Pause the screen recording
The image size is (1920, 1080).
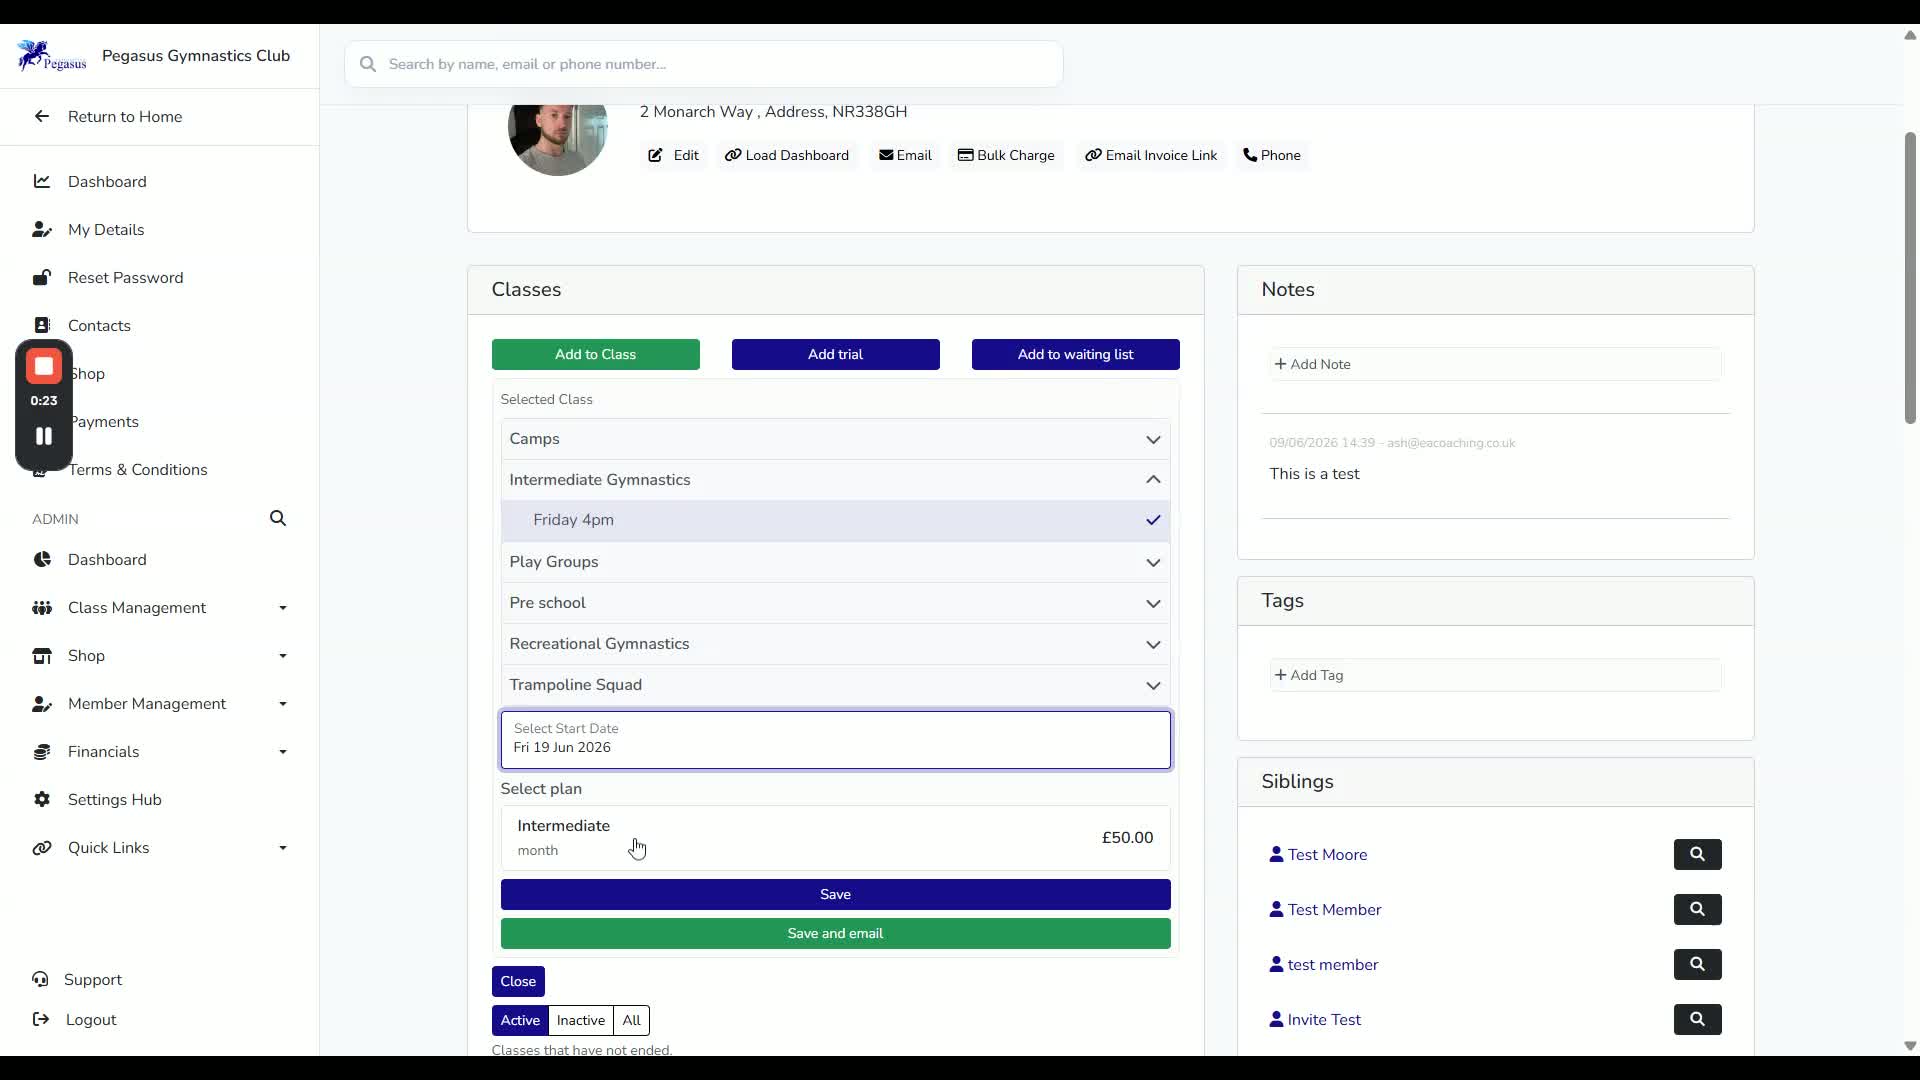[44, 436]
